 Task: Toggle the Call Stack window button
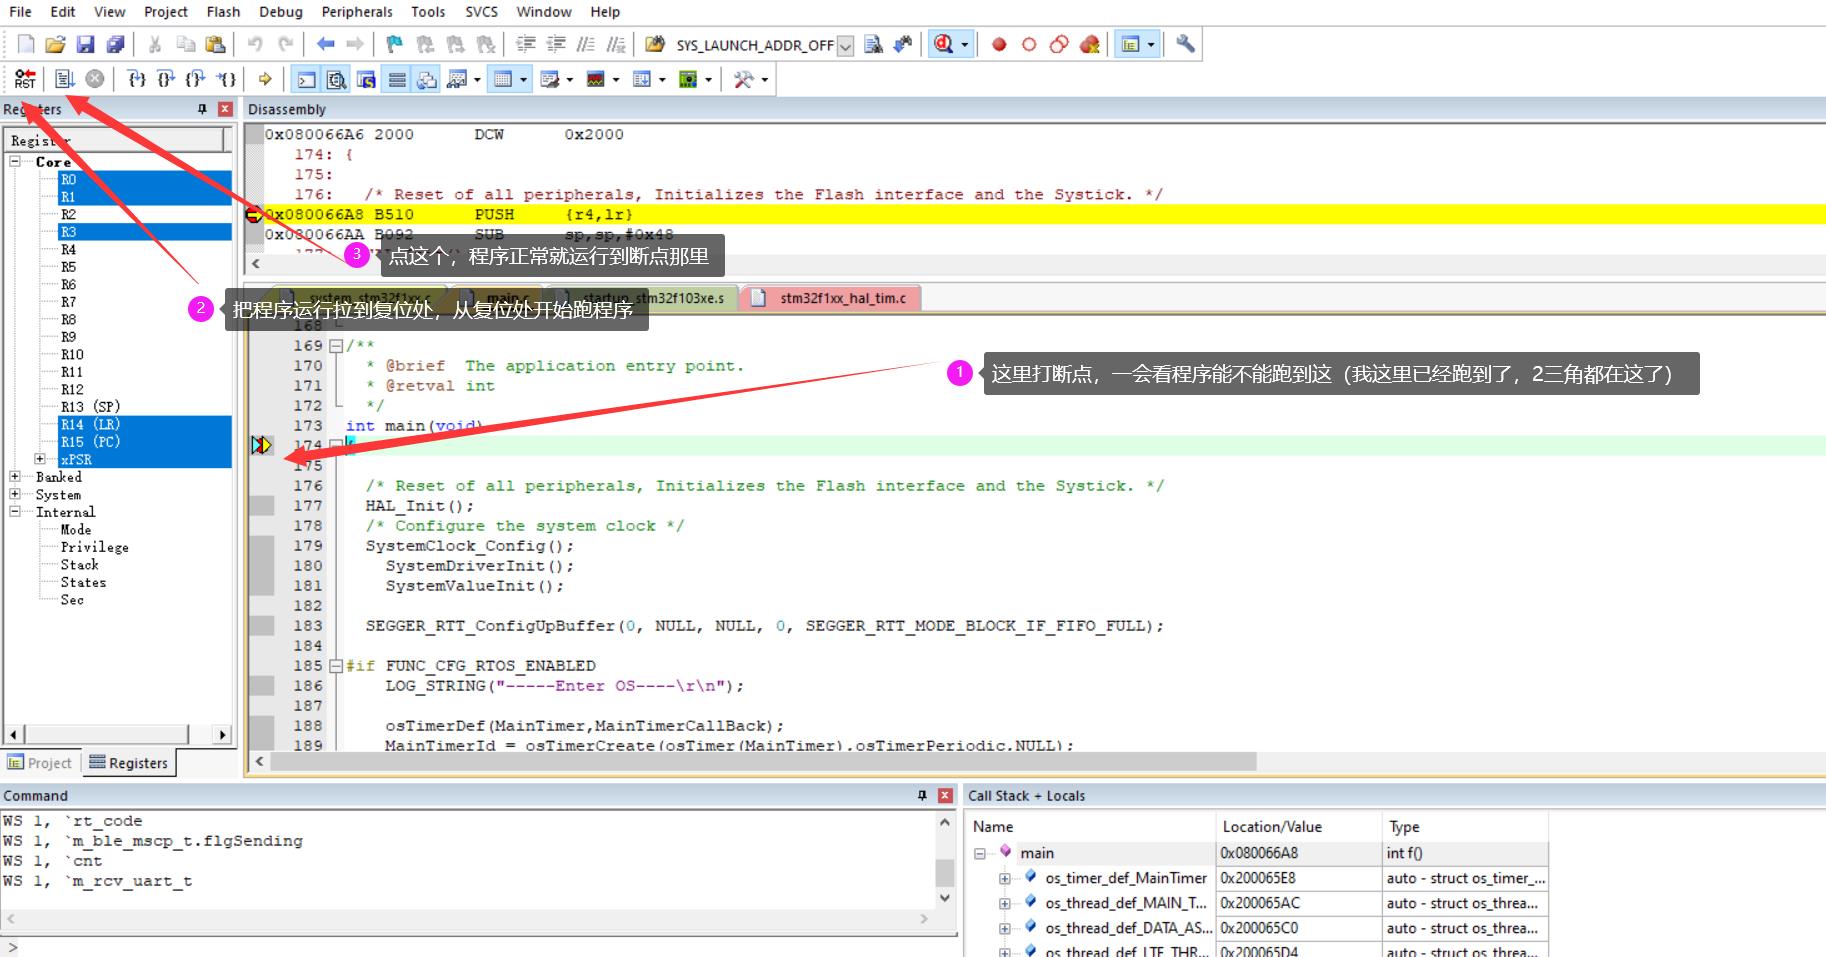click(427, 79)
